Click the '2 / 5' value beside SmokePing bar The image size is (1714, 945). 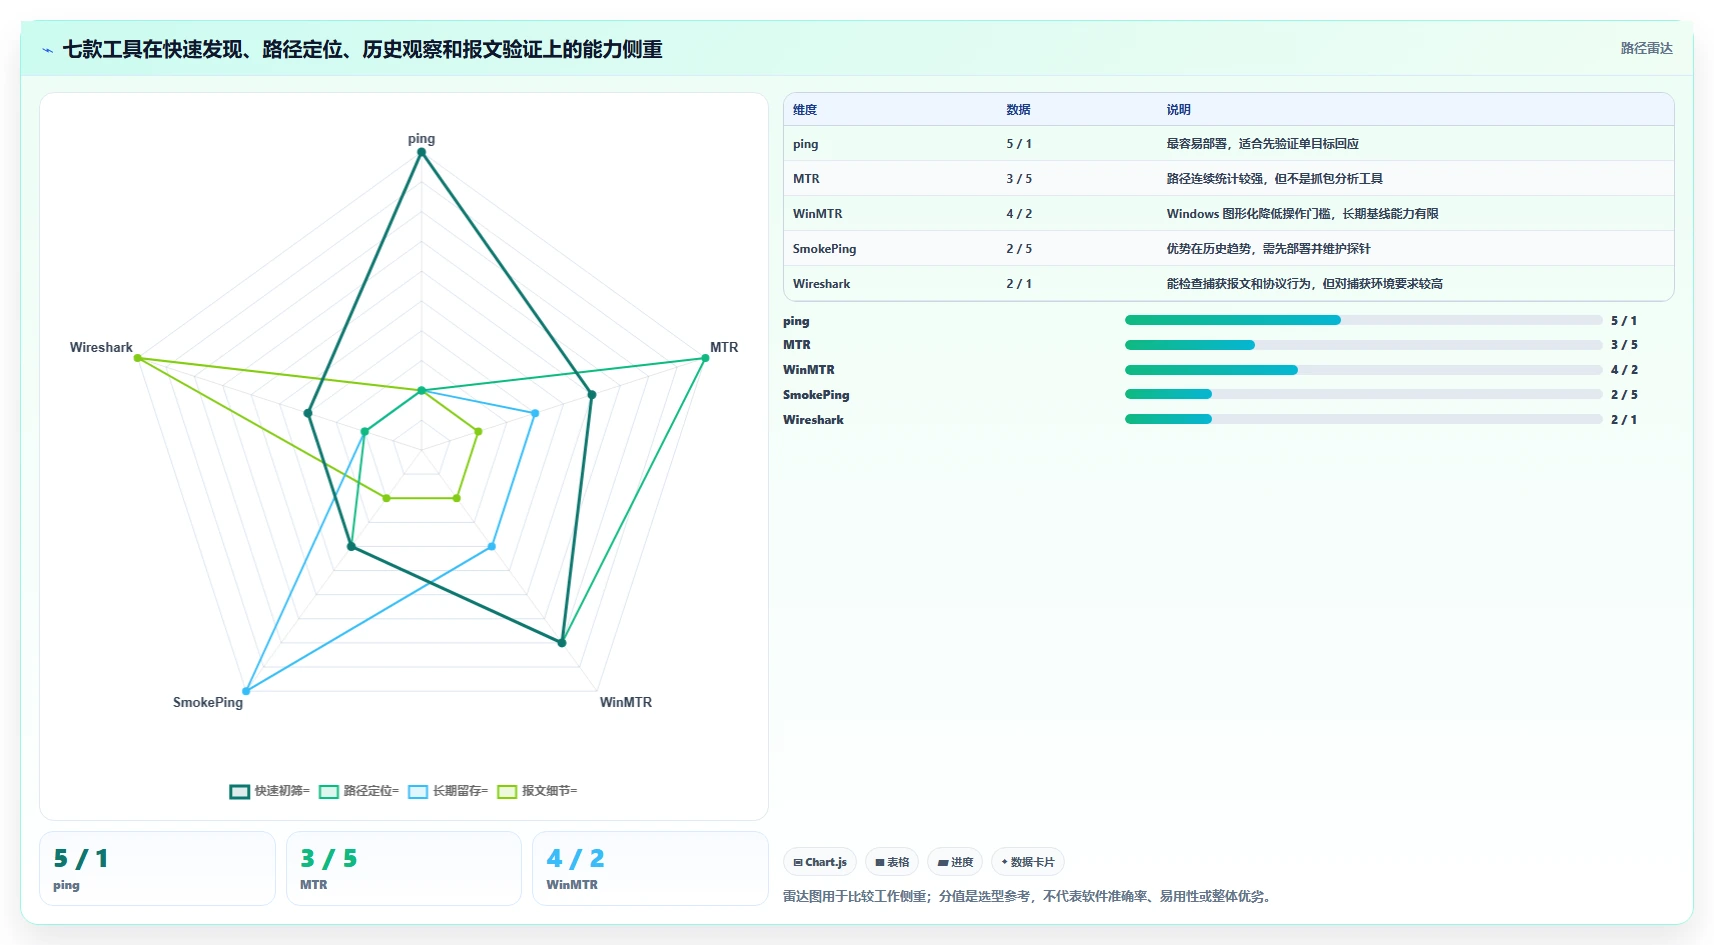1624,395
